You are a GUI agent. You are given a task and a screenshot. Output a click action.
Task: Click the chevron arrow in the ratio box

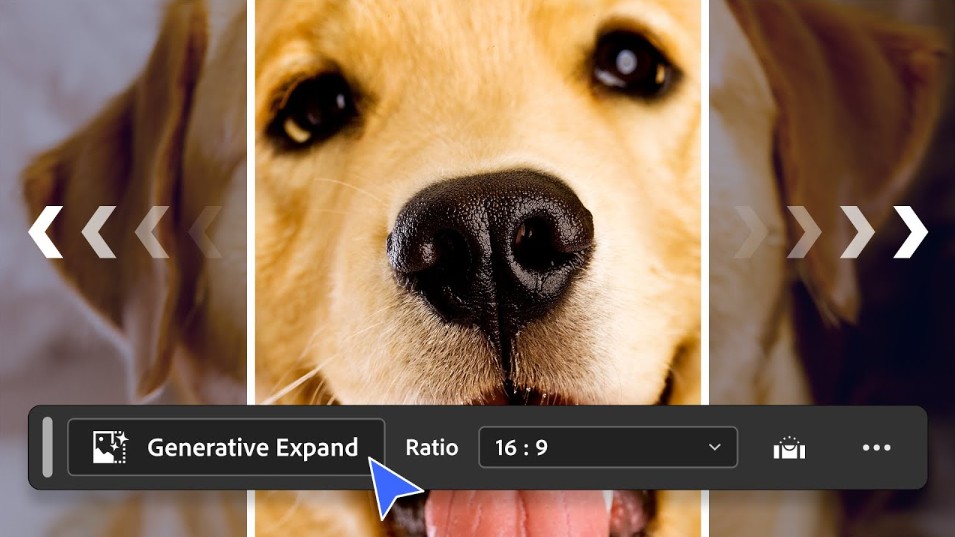point(714,447)
